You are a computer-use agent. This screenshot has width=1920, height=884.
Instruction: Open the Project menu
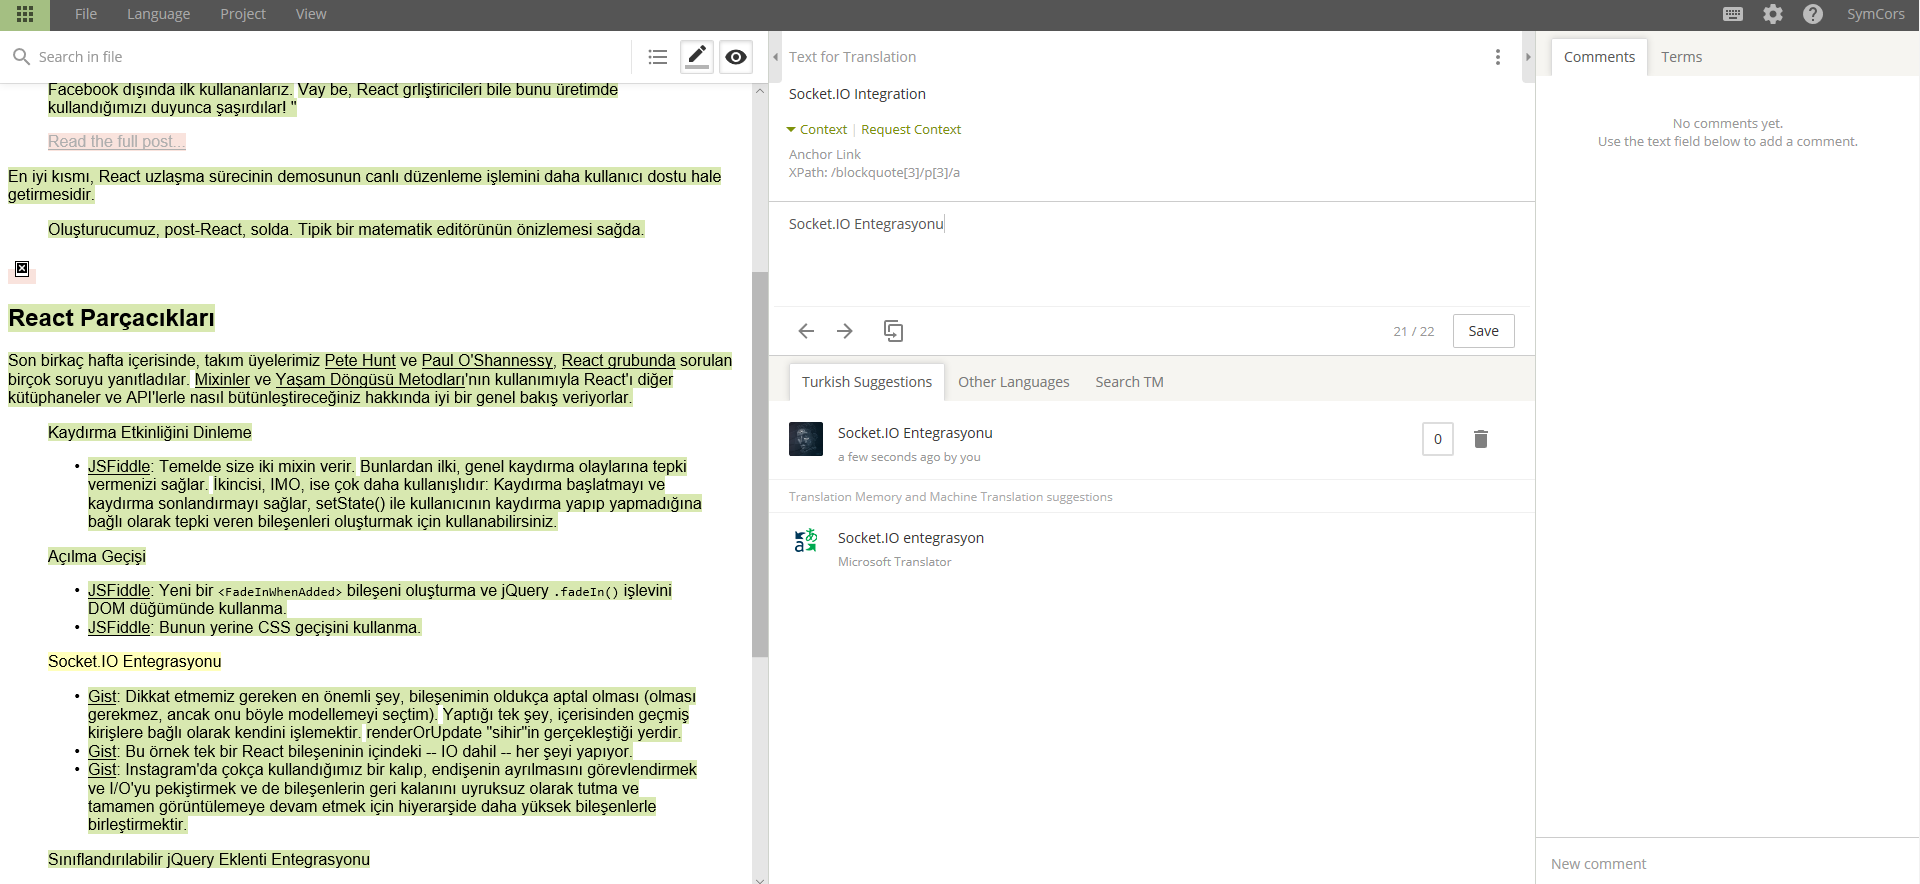pos(243,14)
